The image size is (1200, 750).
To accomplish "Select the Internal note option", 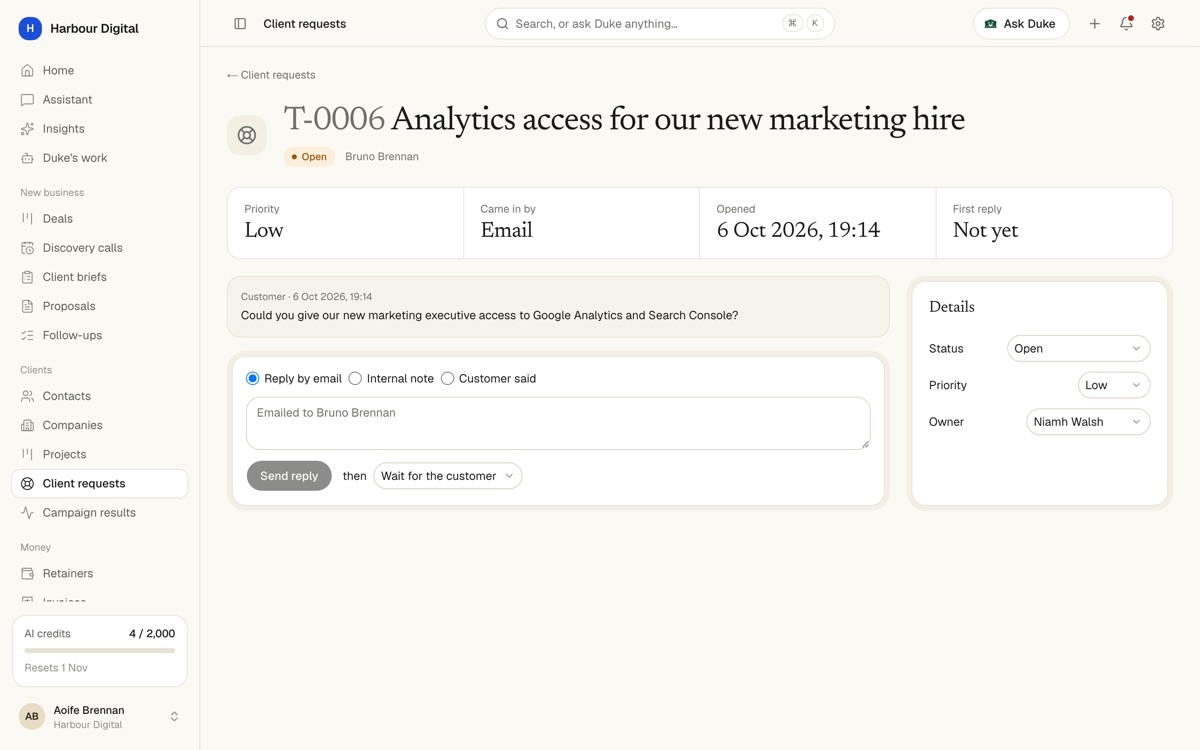I will point(355,379).
